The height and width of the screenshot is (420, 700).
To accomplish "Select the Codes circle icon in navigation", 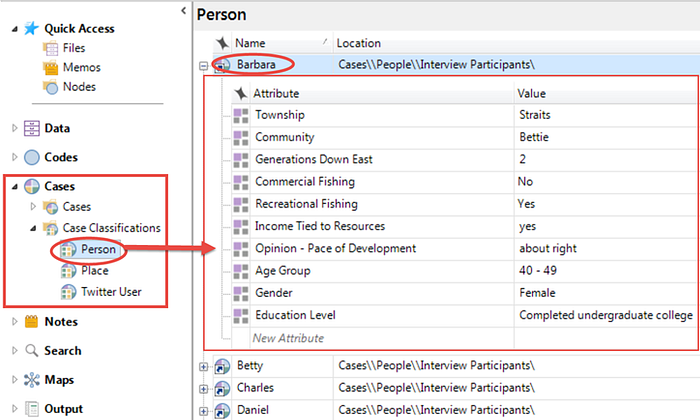I will 32,157.
